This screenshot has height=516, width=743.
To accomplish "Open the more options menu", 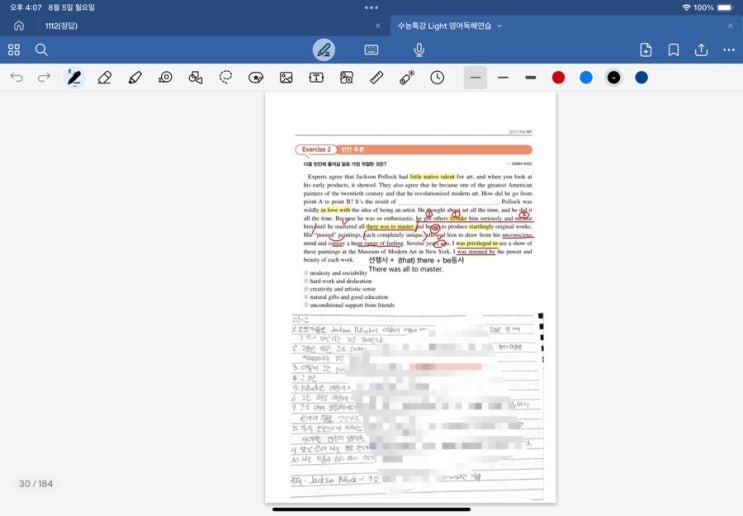I will (x=729, y=50).
